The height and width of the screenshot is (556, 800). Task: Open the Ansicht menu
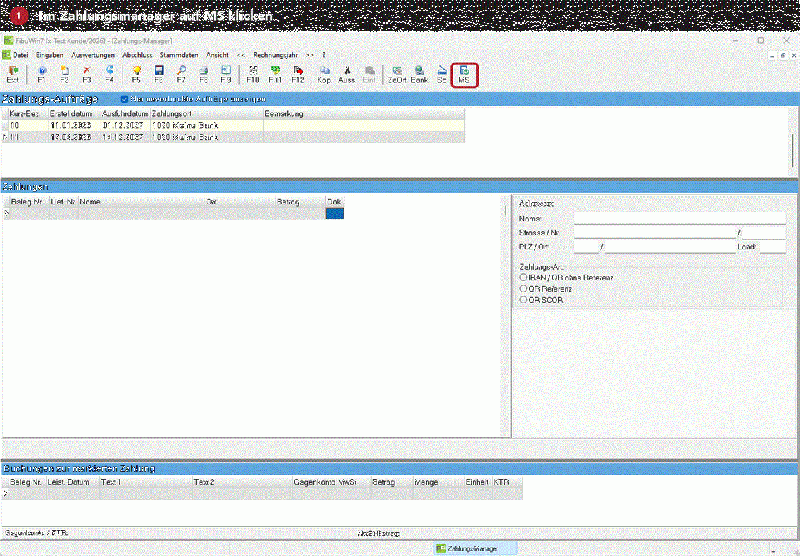pyautogui.click(x=217, y=55)
